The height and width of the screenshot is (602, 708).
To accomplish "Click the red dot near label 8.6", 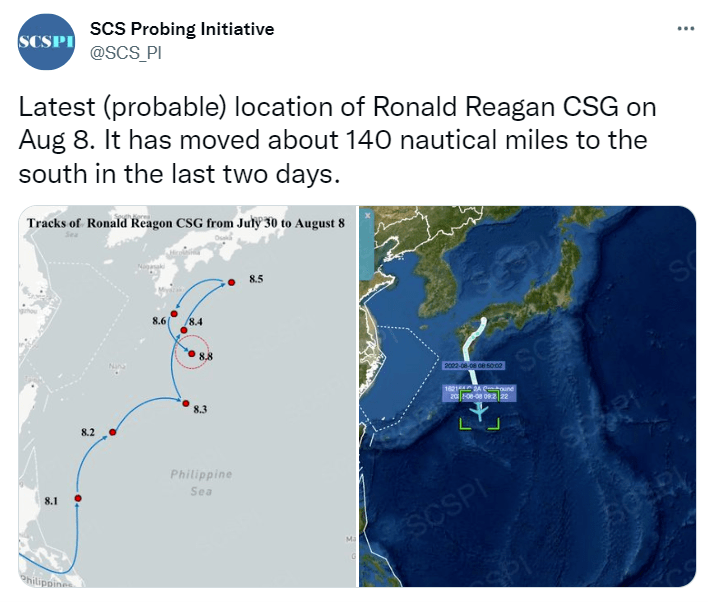I will (x=174, y=313).
